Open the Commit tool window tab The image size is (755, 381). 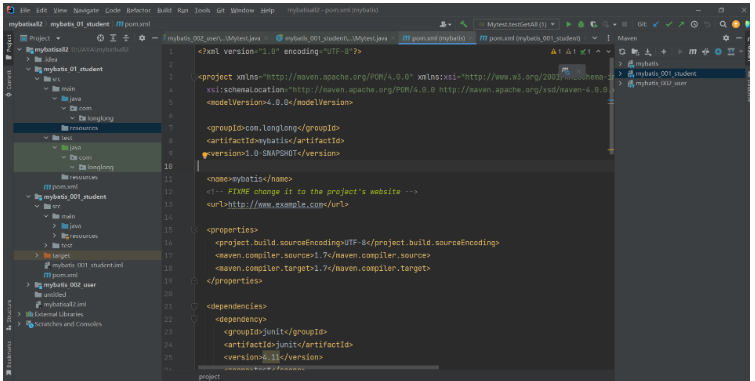[8, 84]
